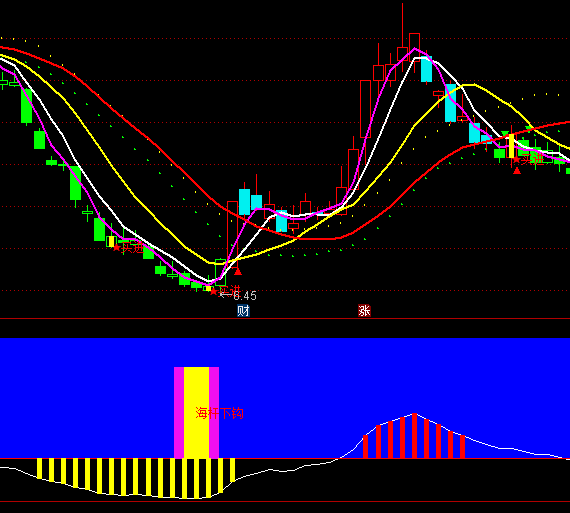Select the tallest red histogram bar
This screenshot has height=513, width=570.
click(x=414, y=436)
